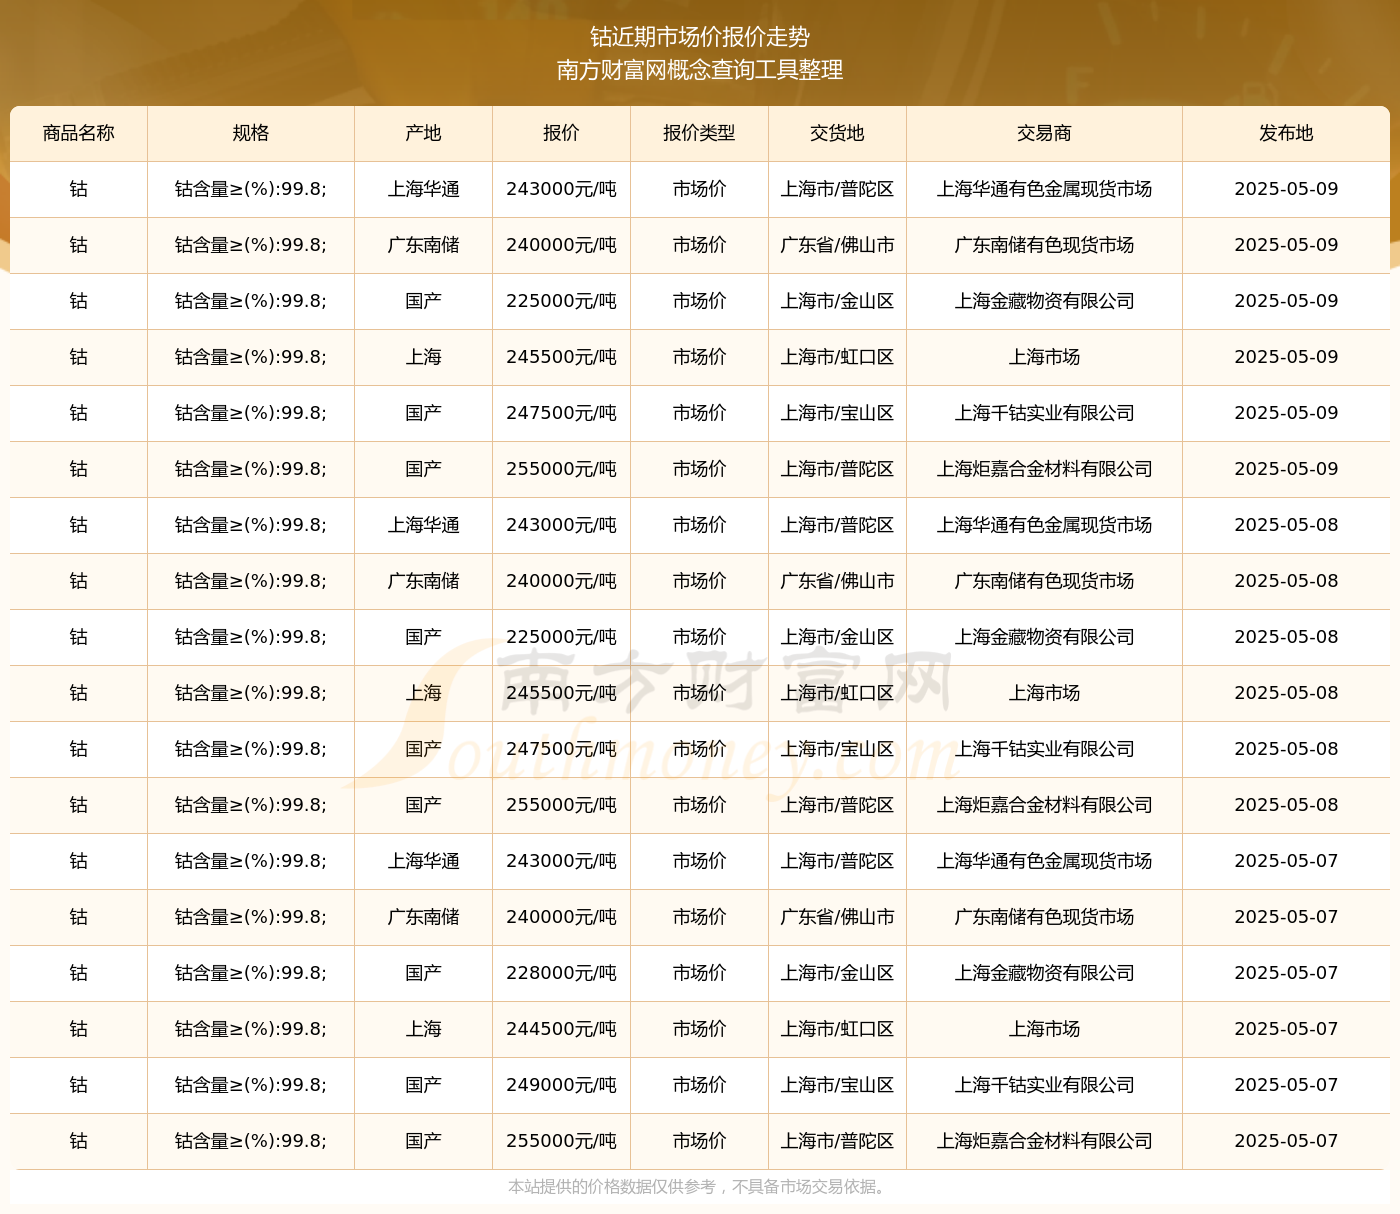This screenshot has width=1400, height=1214.
Task: Select the 产地 column header
Action: [x=424, y=133]
